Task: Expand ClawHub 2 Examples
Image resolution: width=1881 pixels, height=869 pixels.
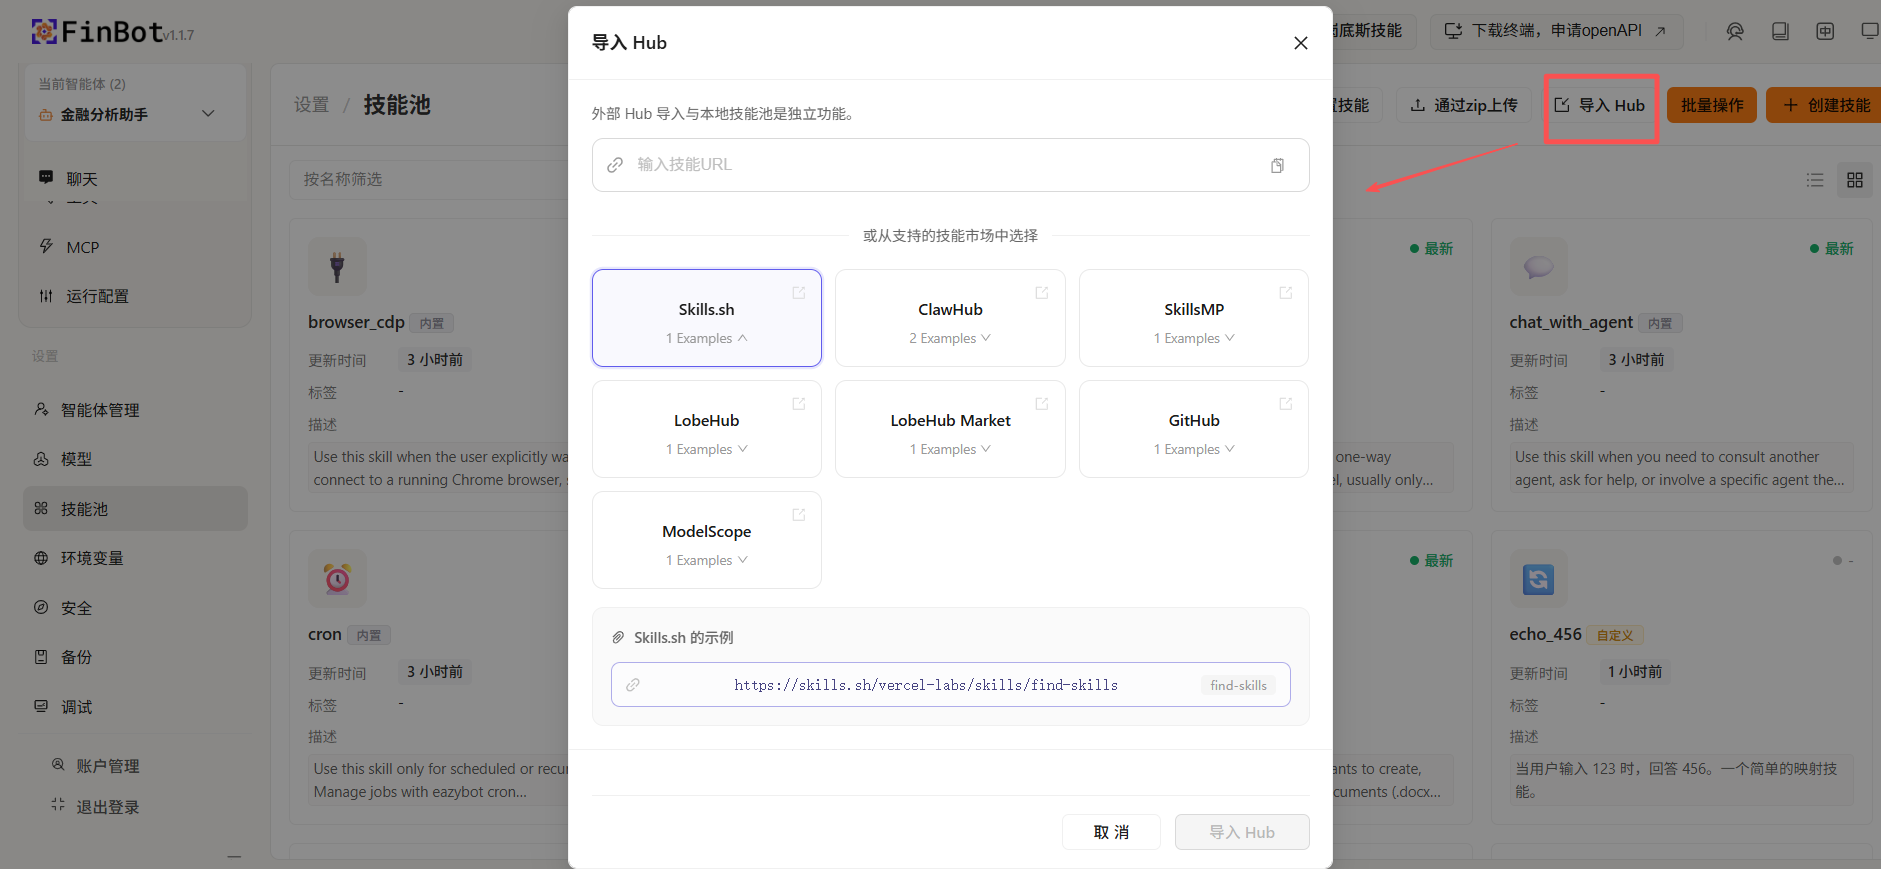Action: tap(950, 338)
